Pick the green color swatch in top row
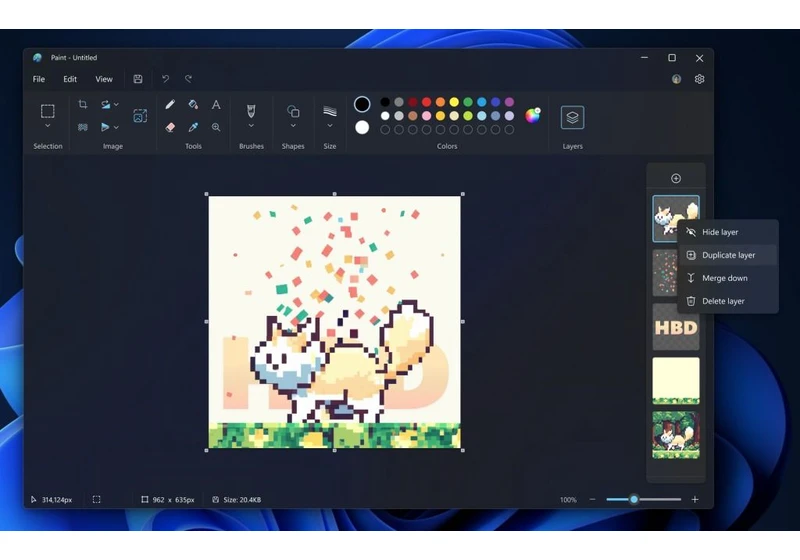The image size is (800, 560). coord(468,102)
